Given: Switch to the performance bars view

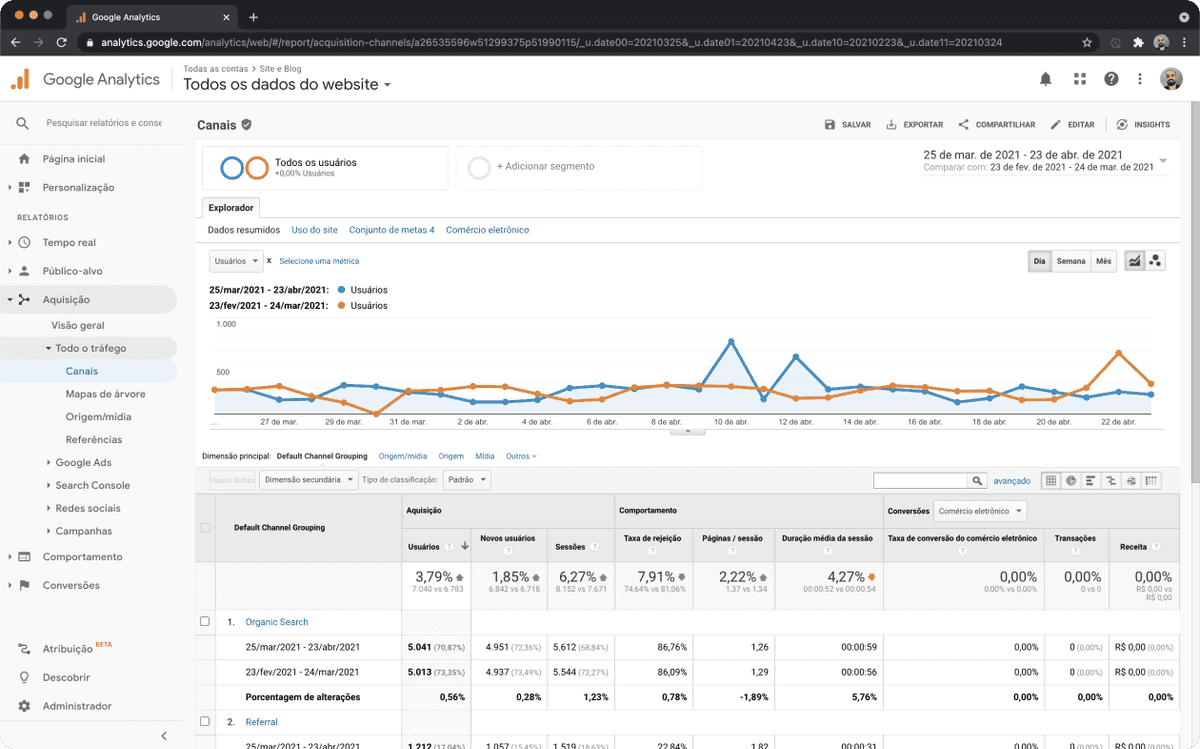Looking at the screenshot, I should (1091, 481).
